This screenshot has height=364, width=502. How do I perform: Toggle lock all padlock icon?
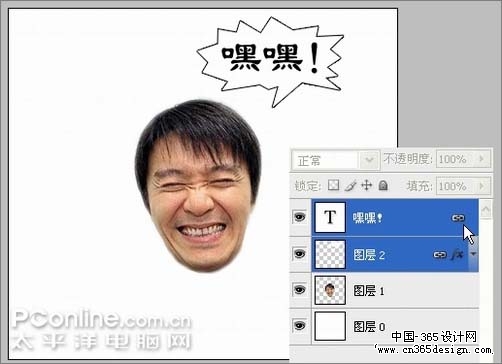pyautogui.click(x=383, y=185)
